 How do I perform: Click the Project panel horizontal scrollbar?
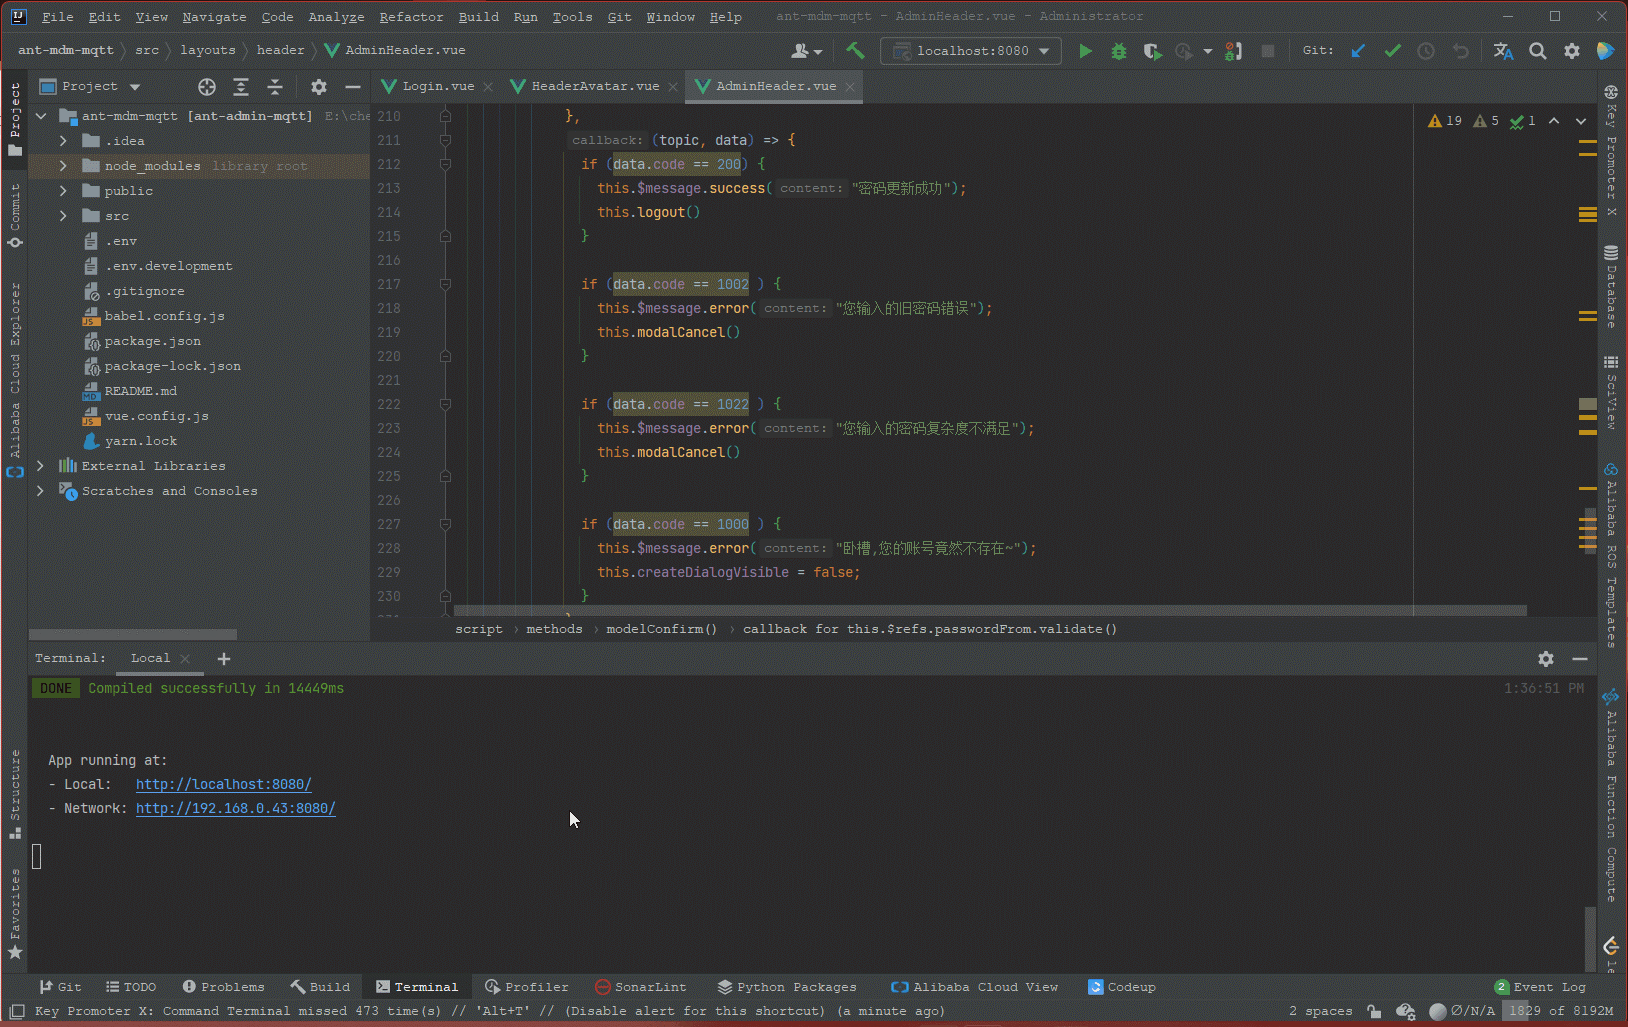[x=133, y=635]
